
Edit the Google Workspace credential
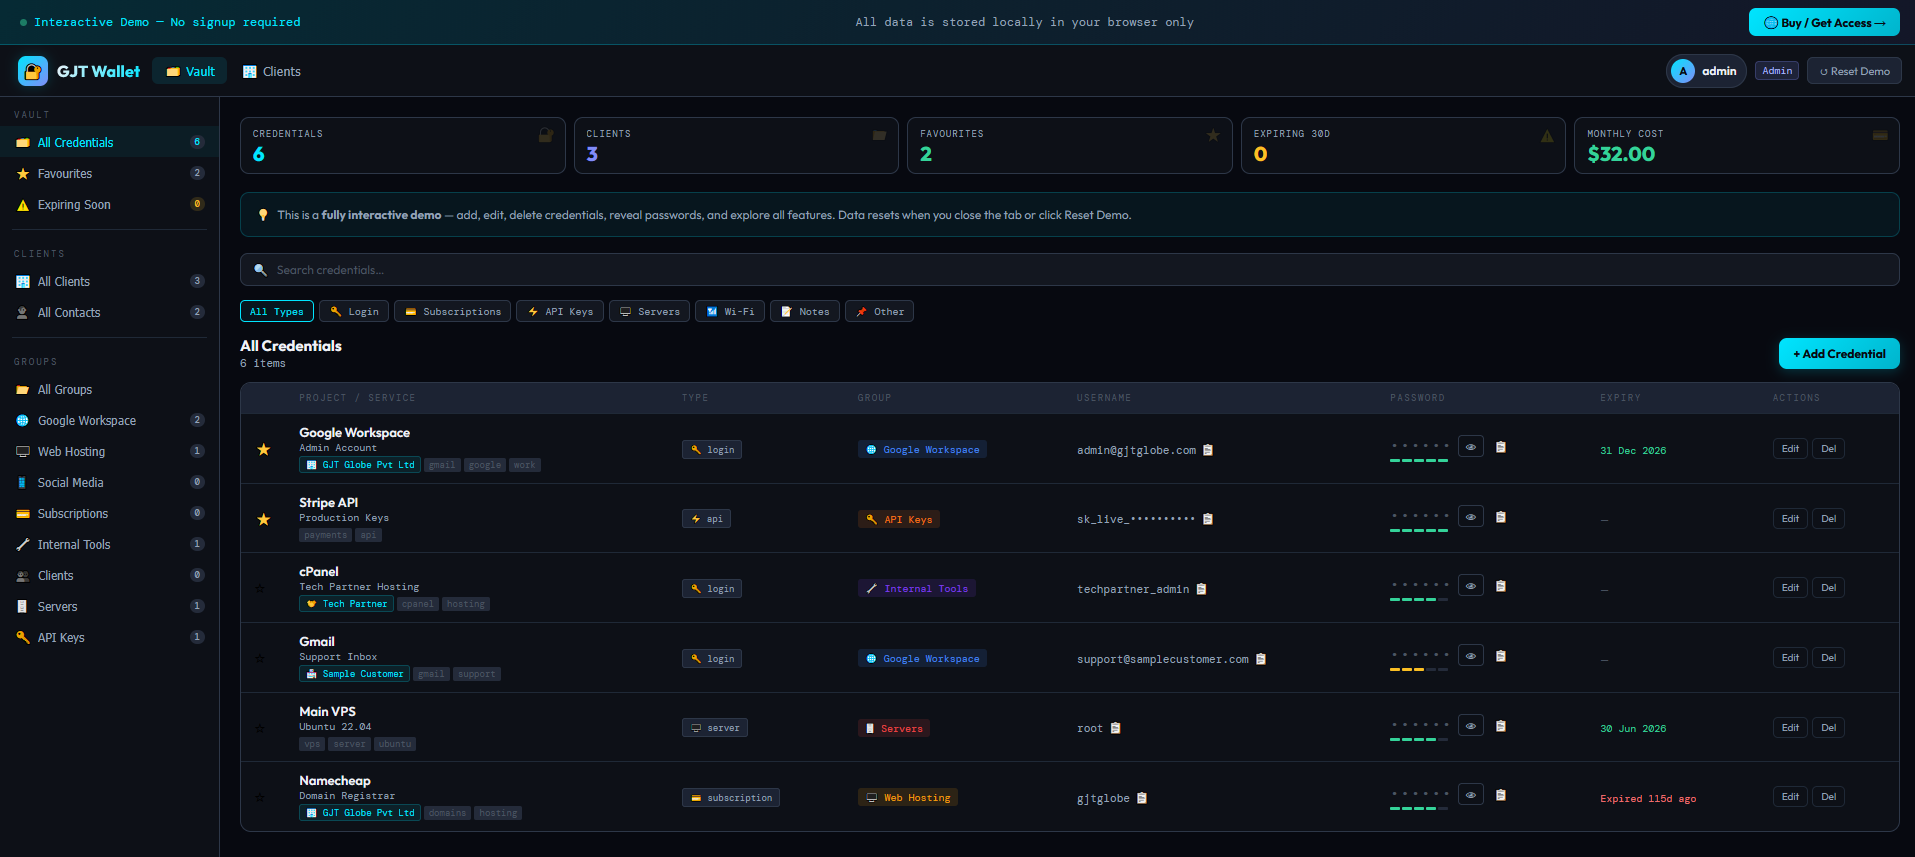[x=1790, y=448]
